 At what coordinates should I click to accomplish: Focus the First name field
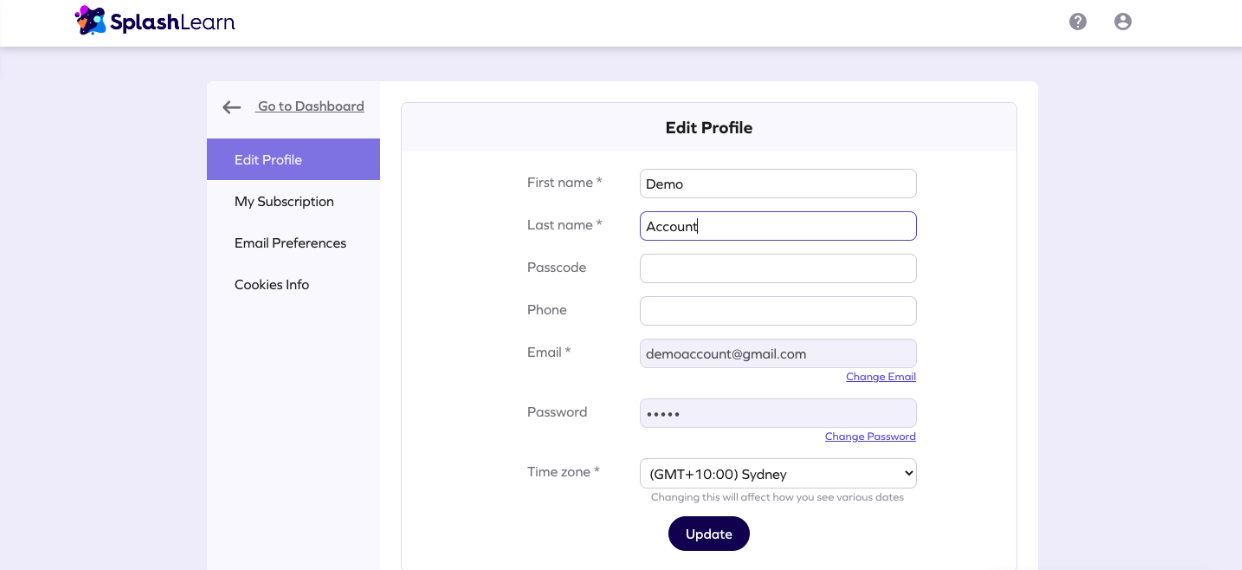tap(778, 184)
